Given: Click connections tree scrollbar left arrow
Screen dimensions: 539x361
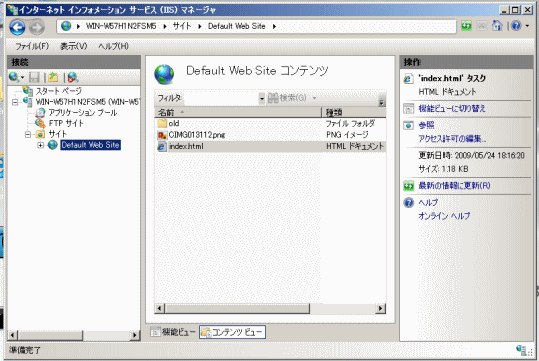Looking at the screenshot, I should [x=13, y=335].
